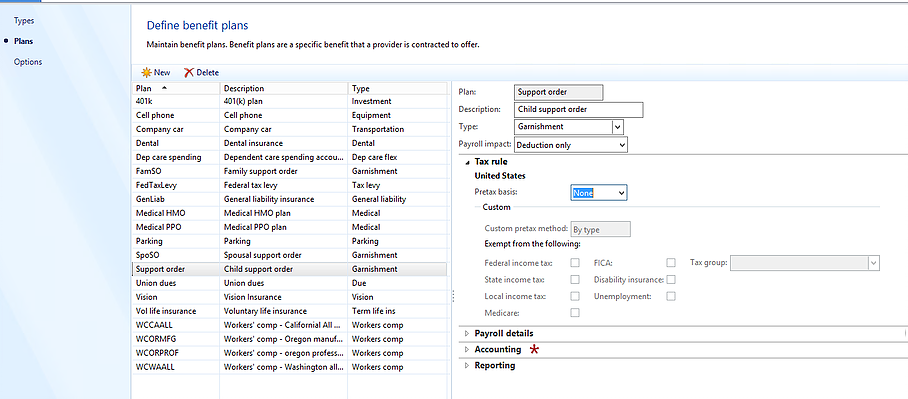Click the splitter grip between list and details
Viewport: 908px width, 399px height.
point(453,296)
